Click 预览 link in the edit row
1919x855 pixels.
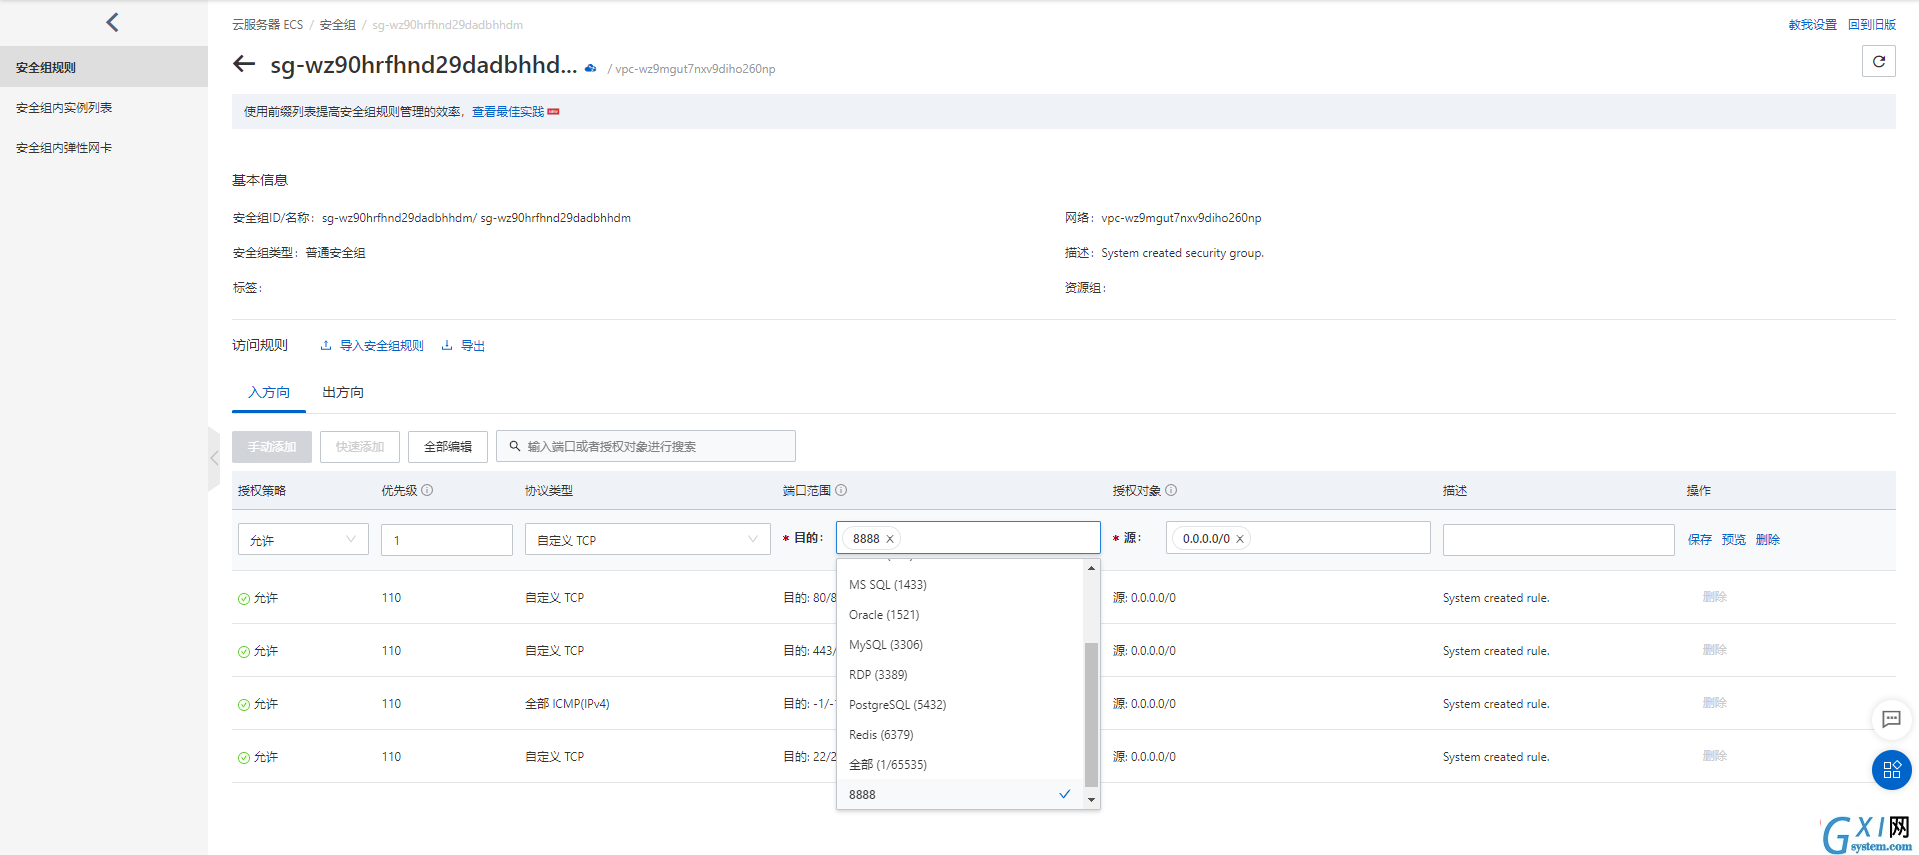pyautogui.click(x=1734, y=539)
